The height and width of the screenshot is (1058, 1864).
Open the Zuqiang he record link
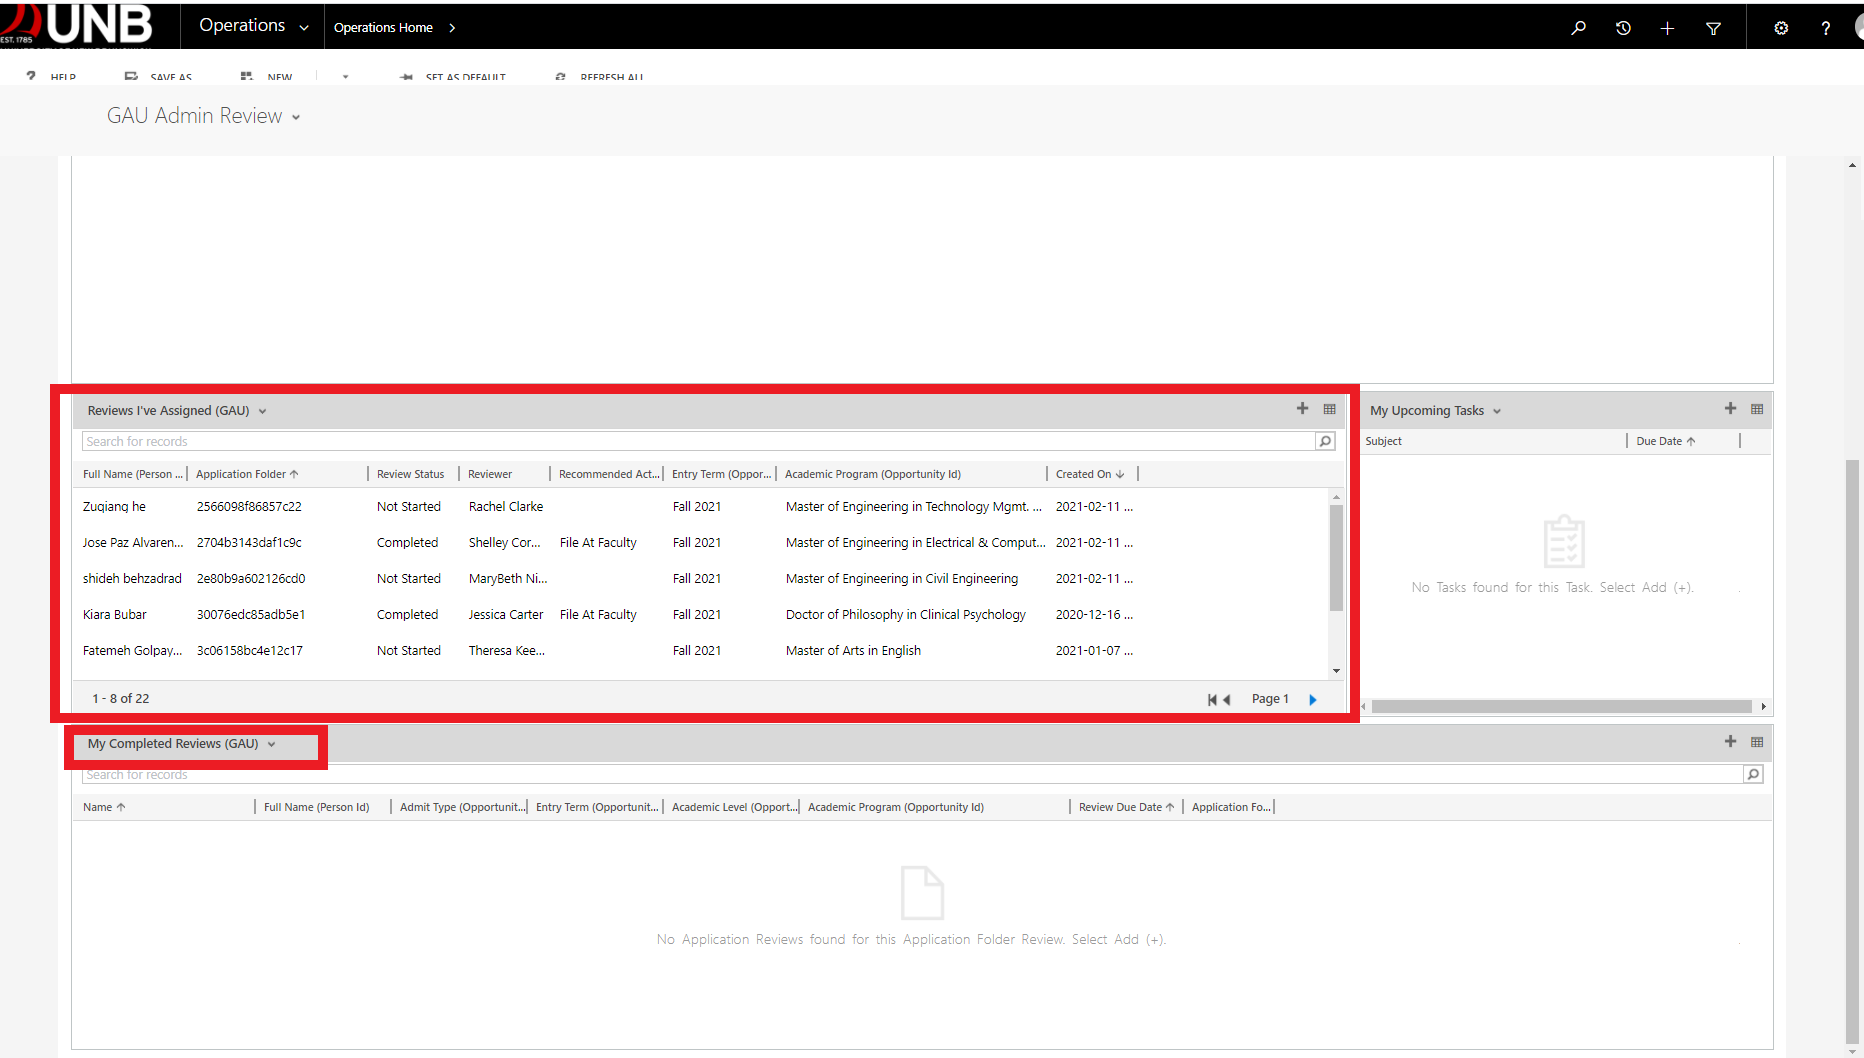click(114, 507)
